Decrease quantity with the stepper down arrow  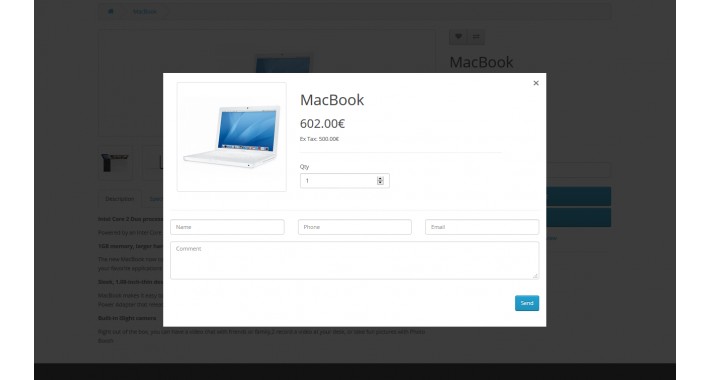(x=380, y=183)
